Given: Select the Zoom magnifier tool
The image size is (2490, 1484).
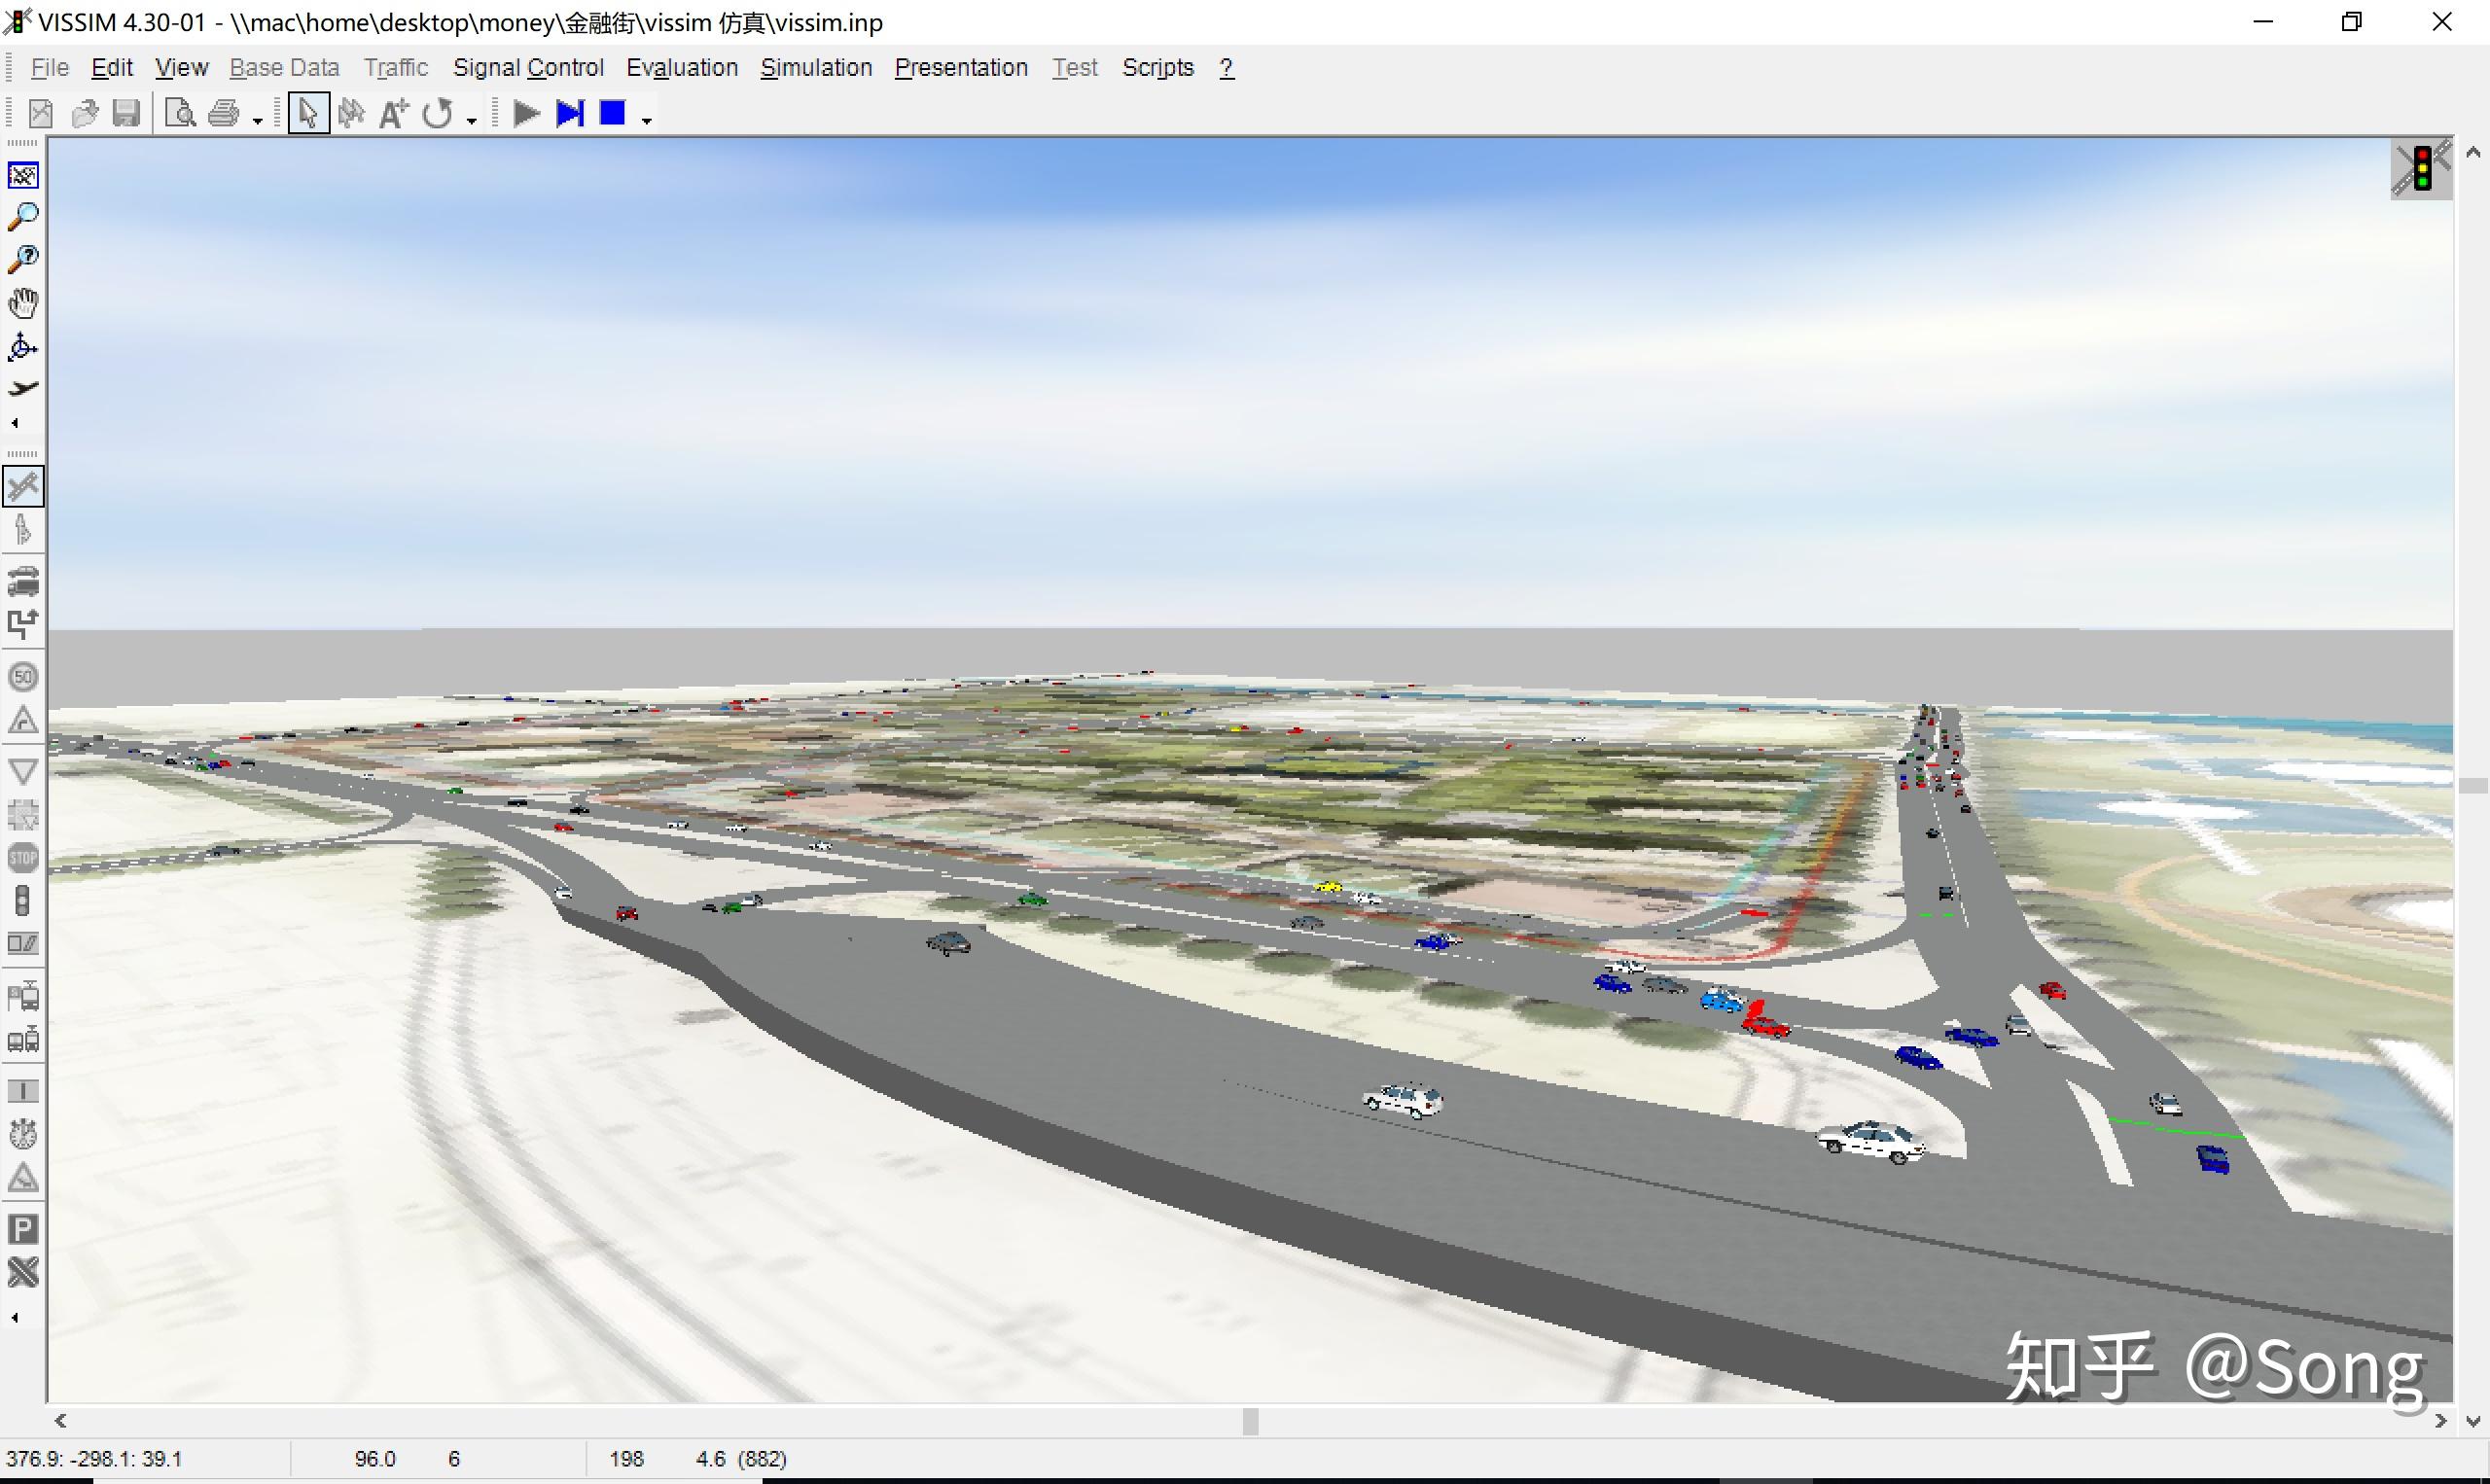Looking at the screenshot, I should (23, 217).
